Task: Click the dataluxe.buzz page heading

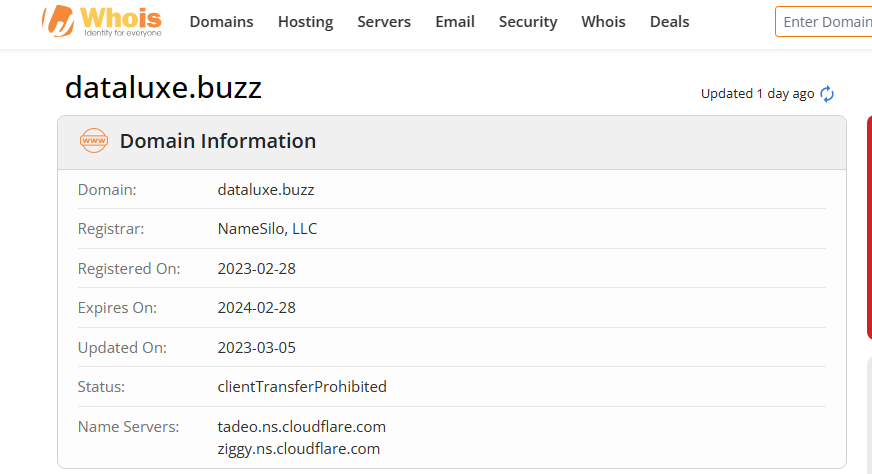Action: point(163,88)
